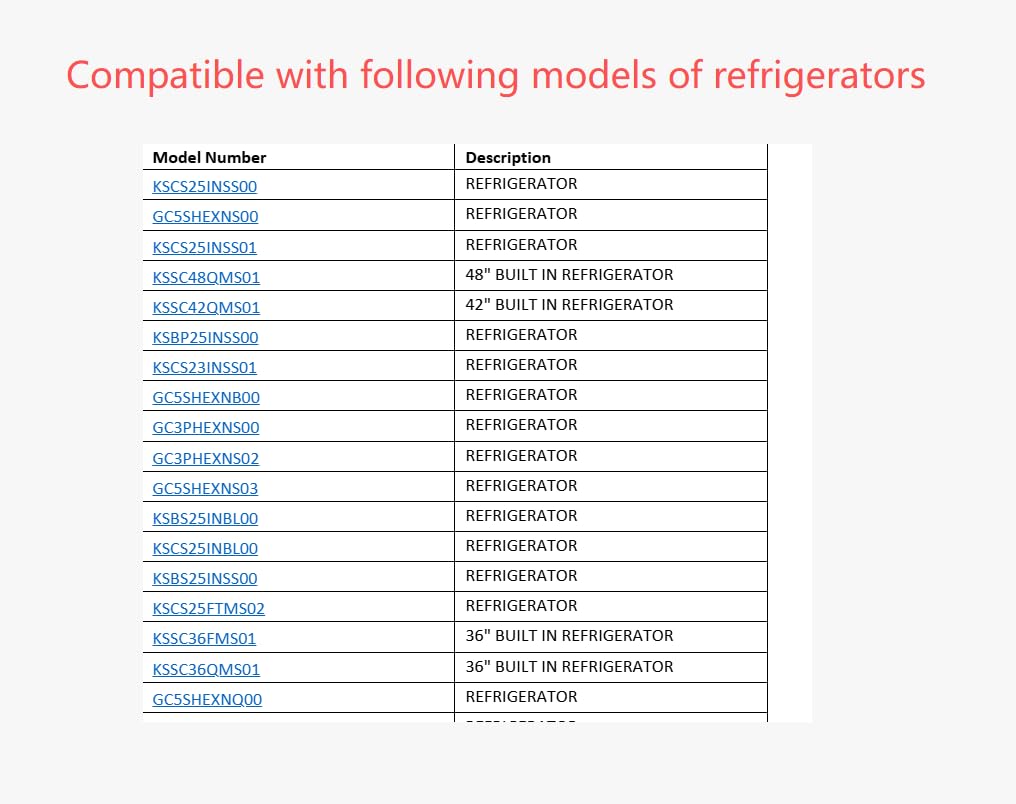Click the KSBP25INSS00 link
Image resolution: width=1016 pixels, height=804 pixels.
(x=205, y=338)
